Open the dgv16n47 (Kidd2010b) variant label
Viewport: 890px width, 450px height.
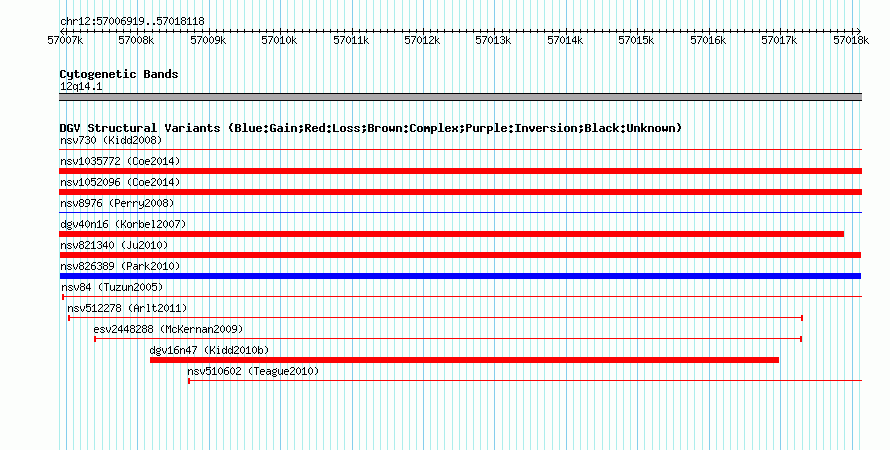[209, 350]
